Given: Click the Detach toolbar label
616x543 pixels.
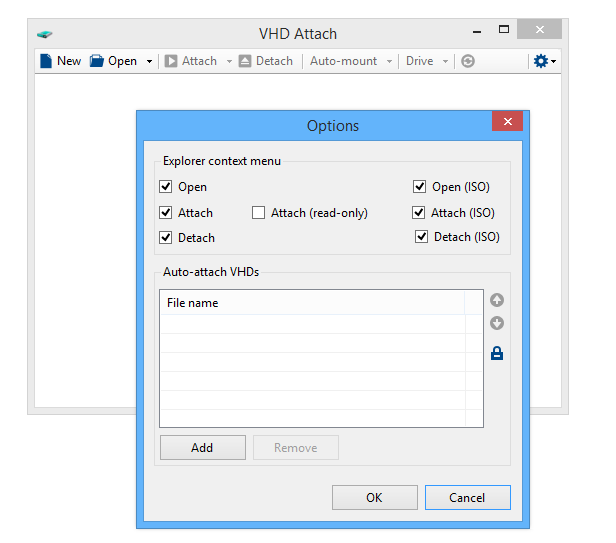Looking at the screenshot, I should click(x=274, y=61).
